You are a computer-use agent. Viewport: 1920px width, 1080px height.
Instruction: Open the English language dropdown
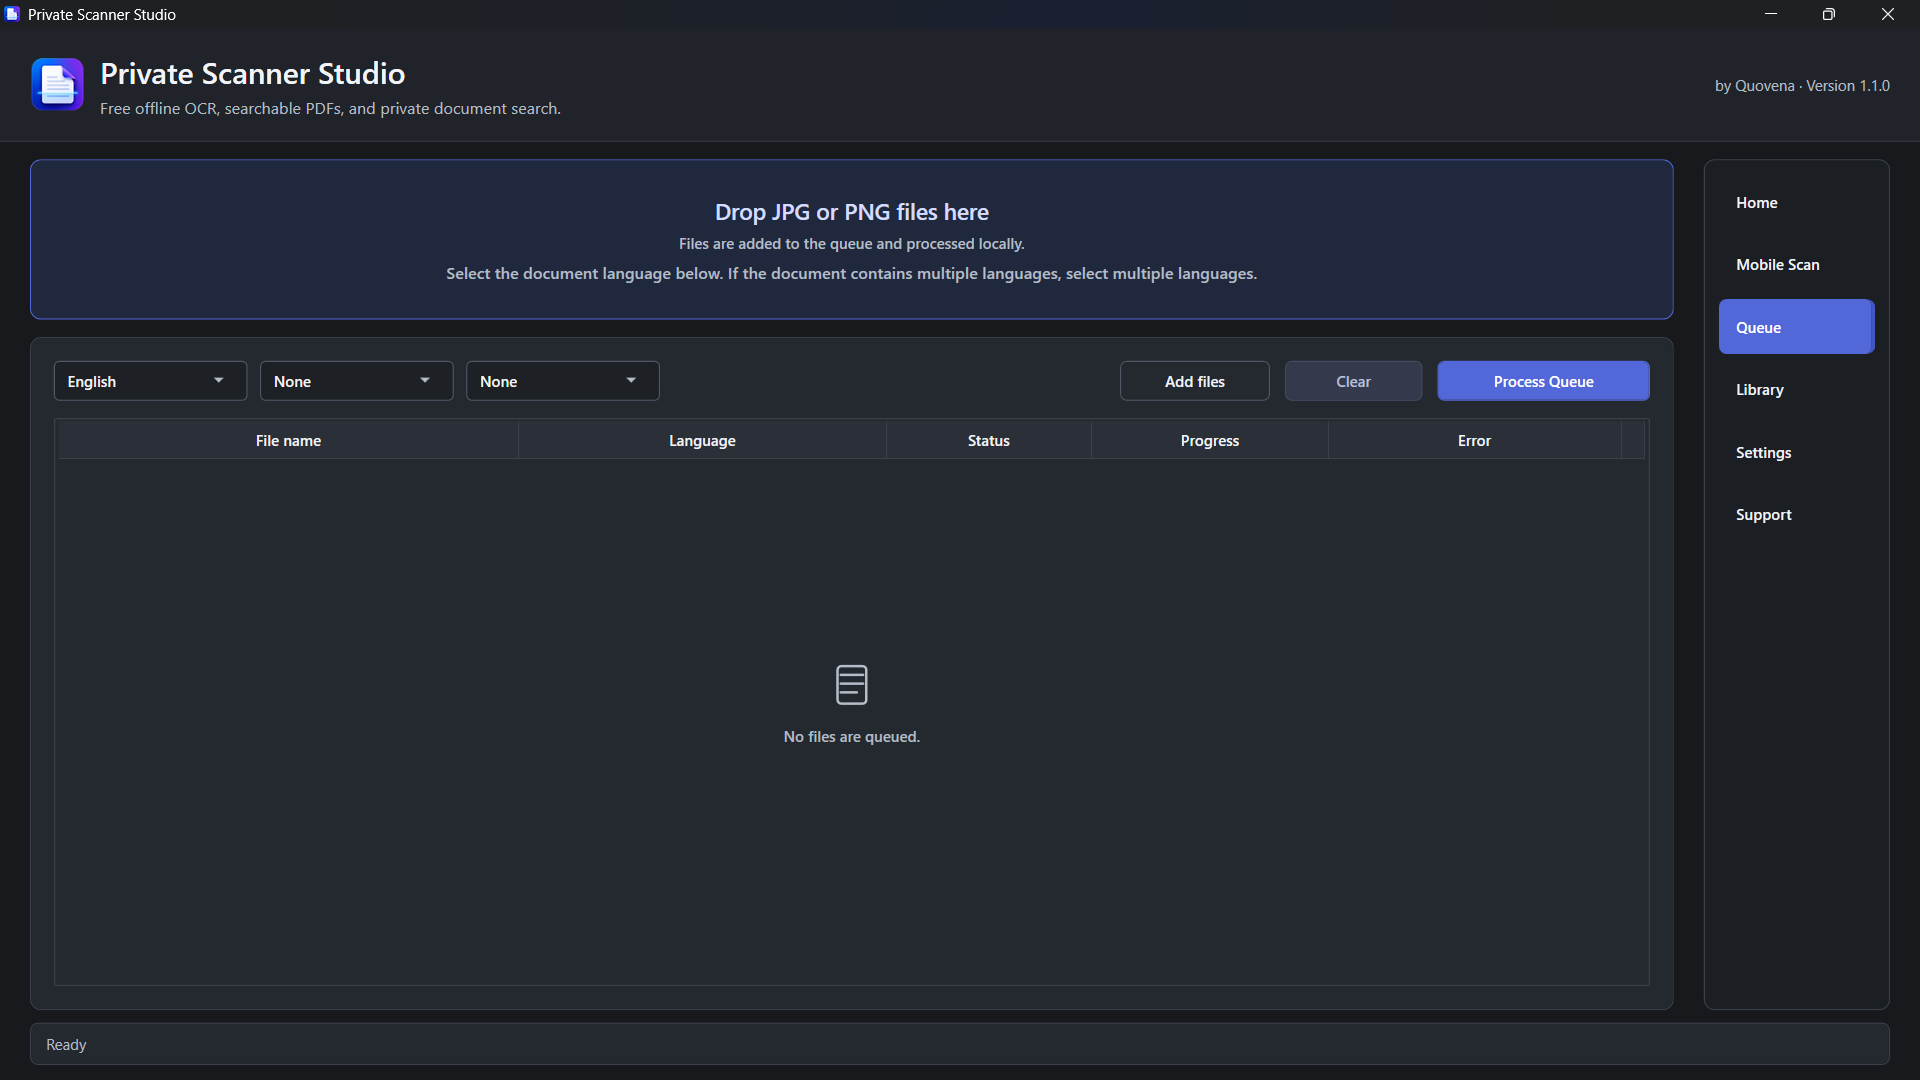150,381
